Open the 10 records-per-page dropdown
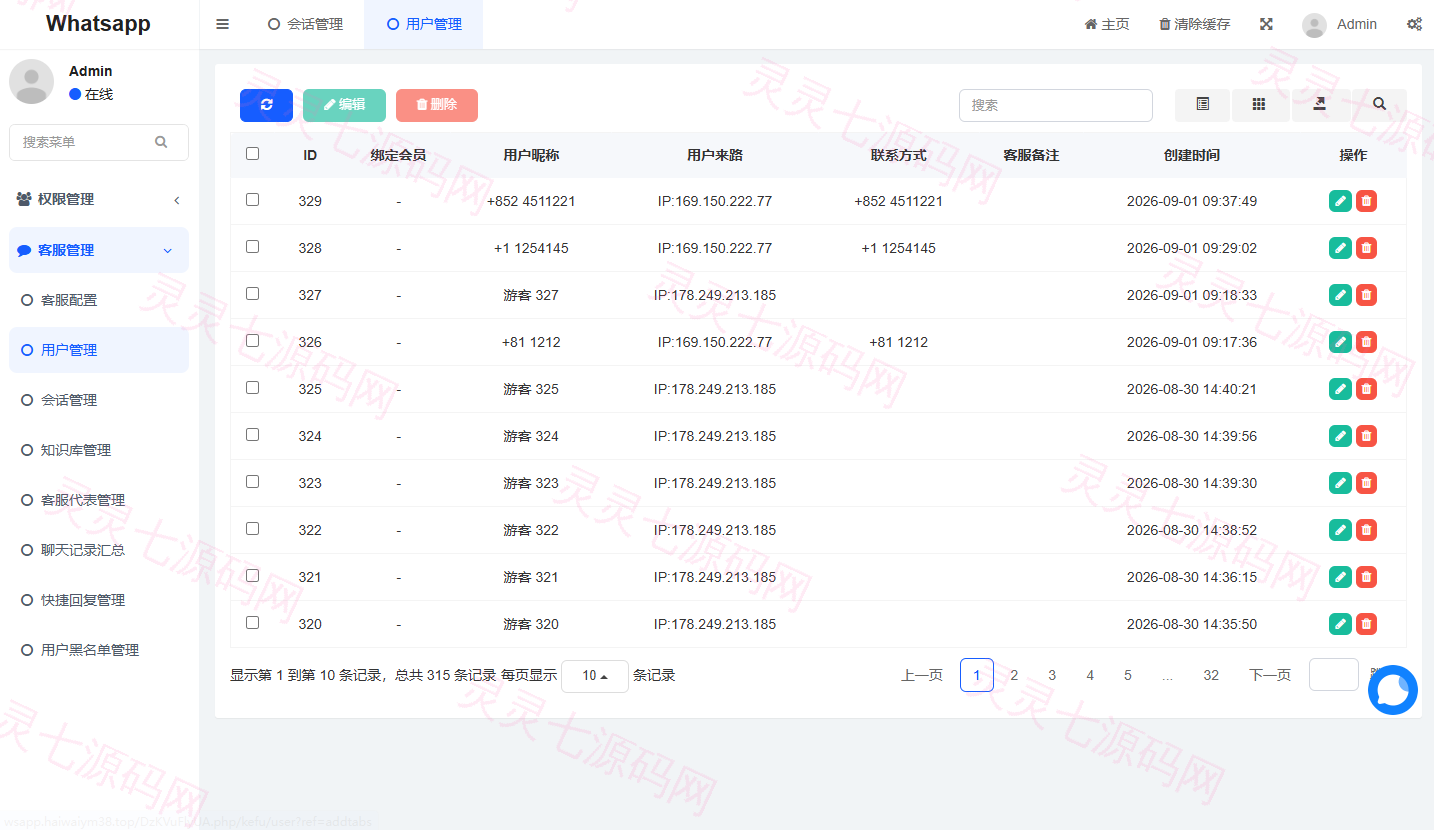This screenshot has width=1434, height=830. (595, 676)
